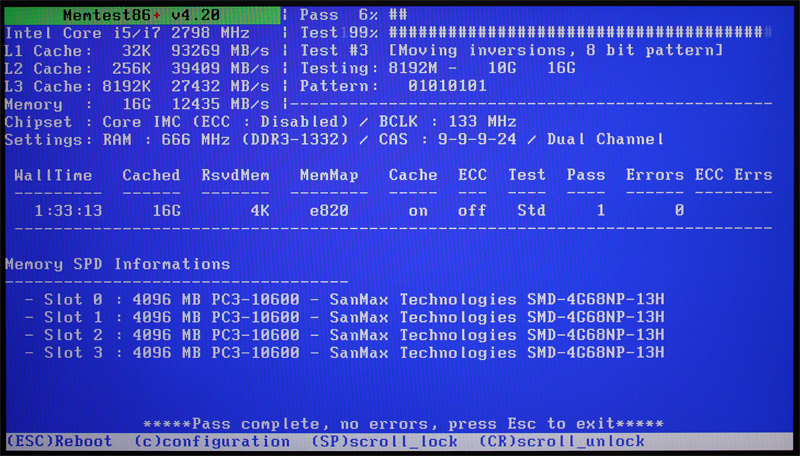Select the (SP)scroll_lock option
The height and width of the screenshot is (456, 800).
click(384, 441)
